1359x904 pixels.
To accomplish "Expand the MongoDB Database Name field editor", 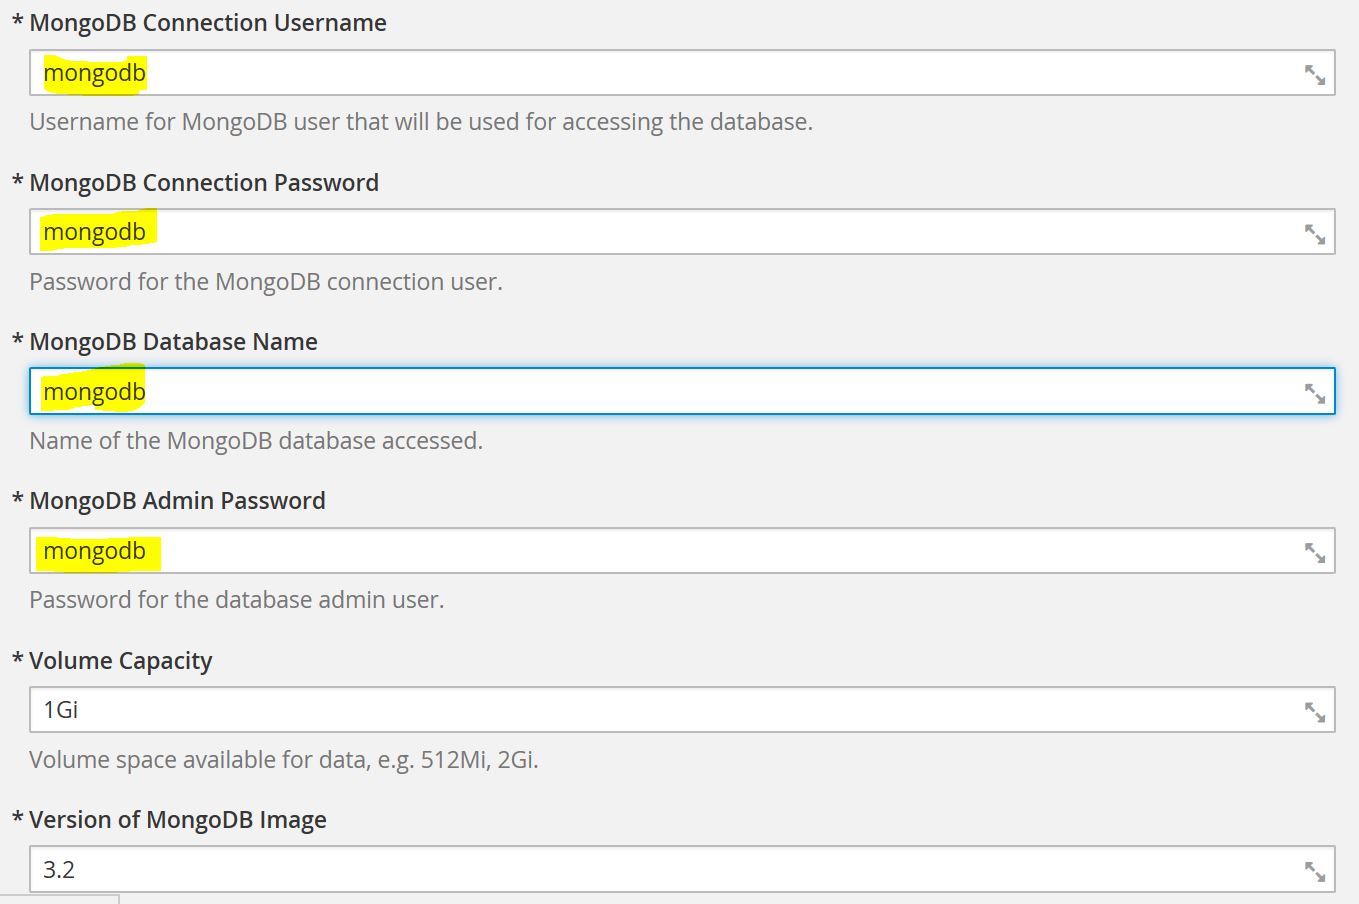I will tap(1314, 393).
